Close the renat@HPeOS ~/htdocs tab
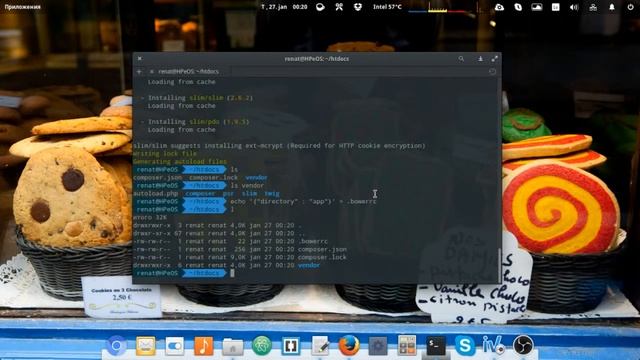This screenshot has height=360, width=640. click(x=151, y=71)
